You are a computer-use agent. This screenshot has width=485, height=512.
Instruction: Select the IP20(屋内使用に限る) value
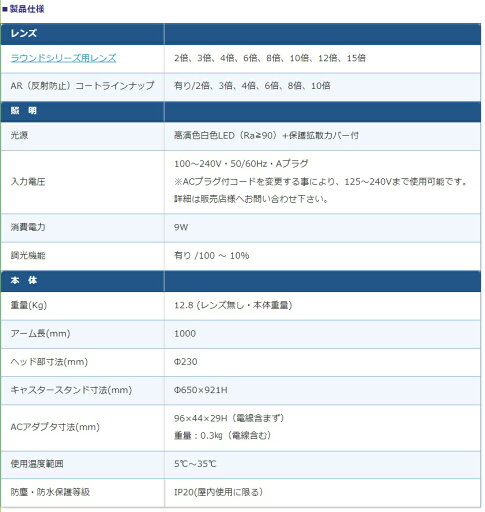pyautogui.click(x=218, y=492)
